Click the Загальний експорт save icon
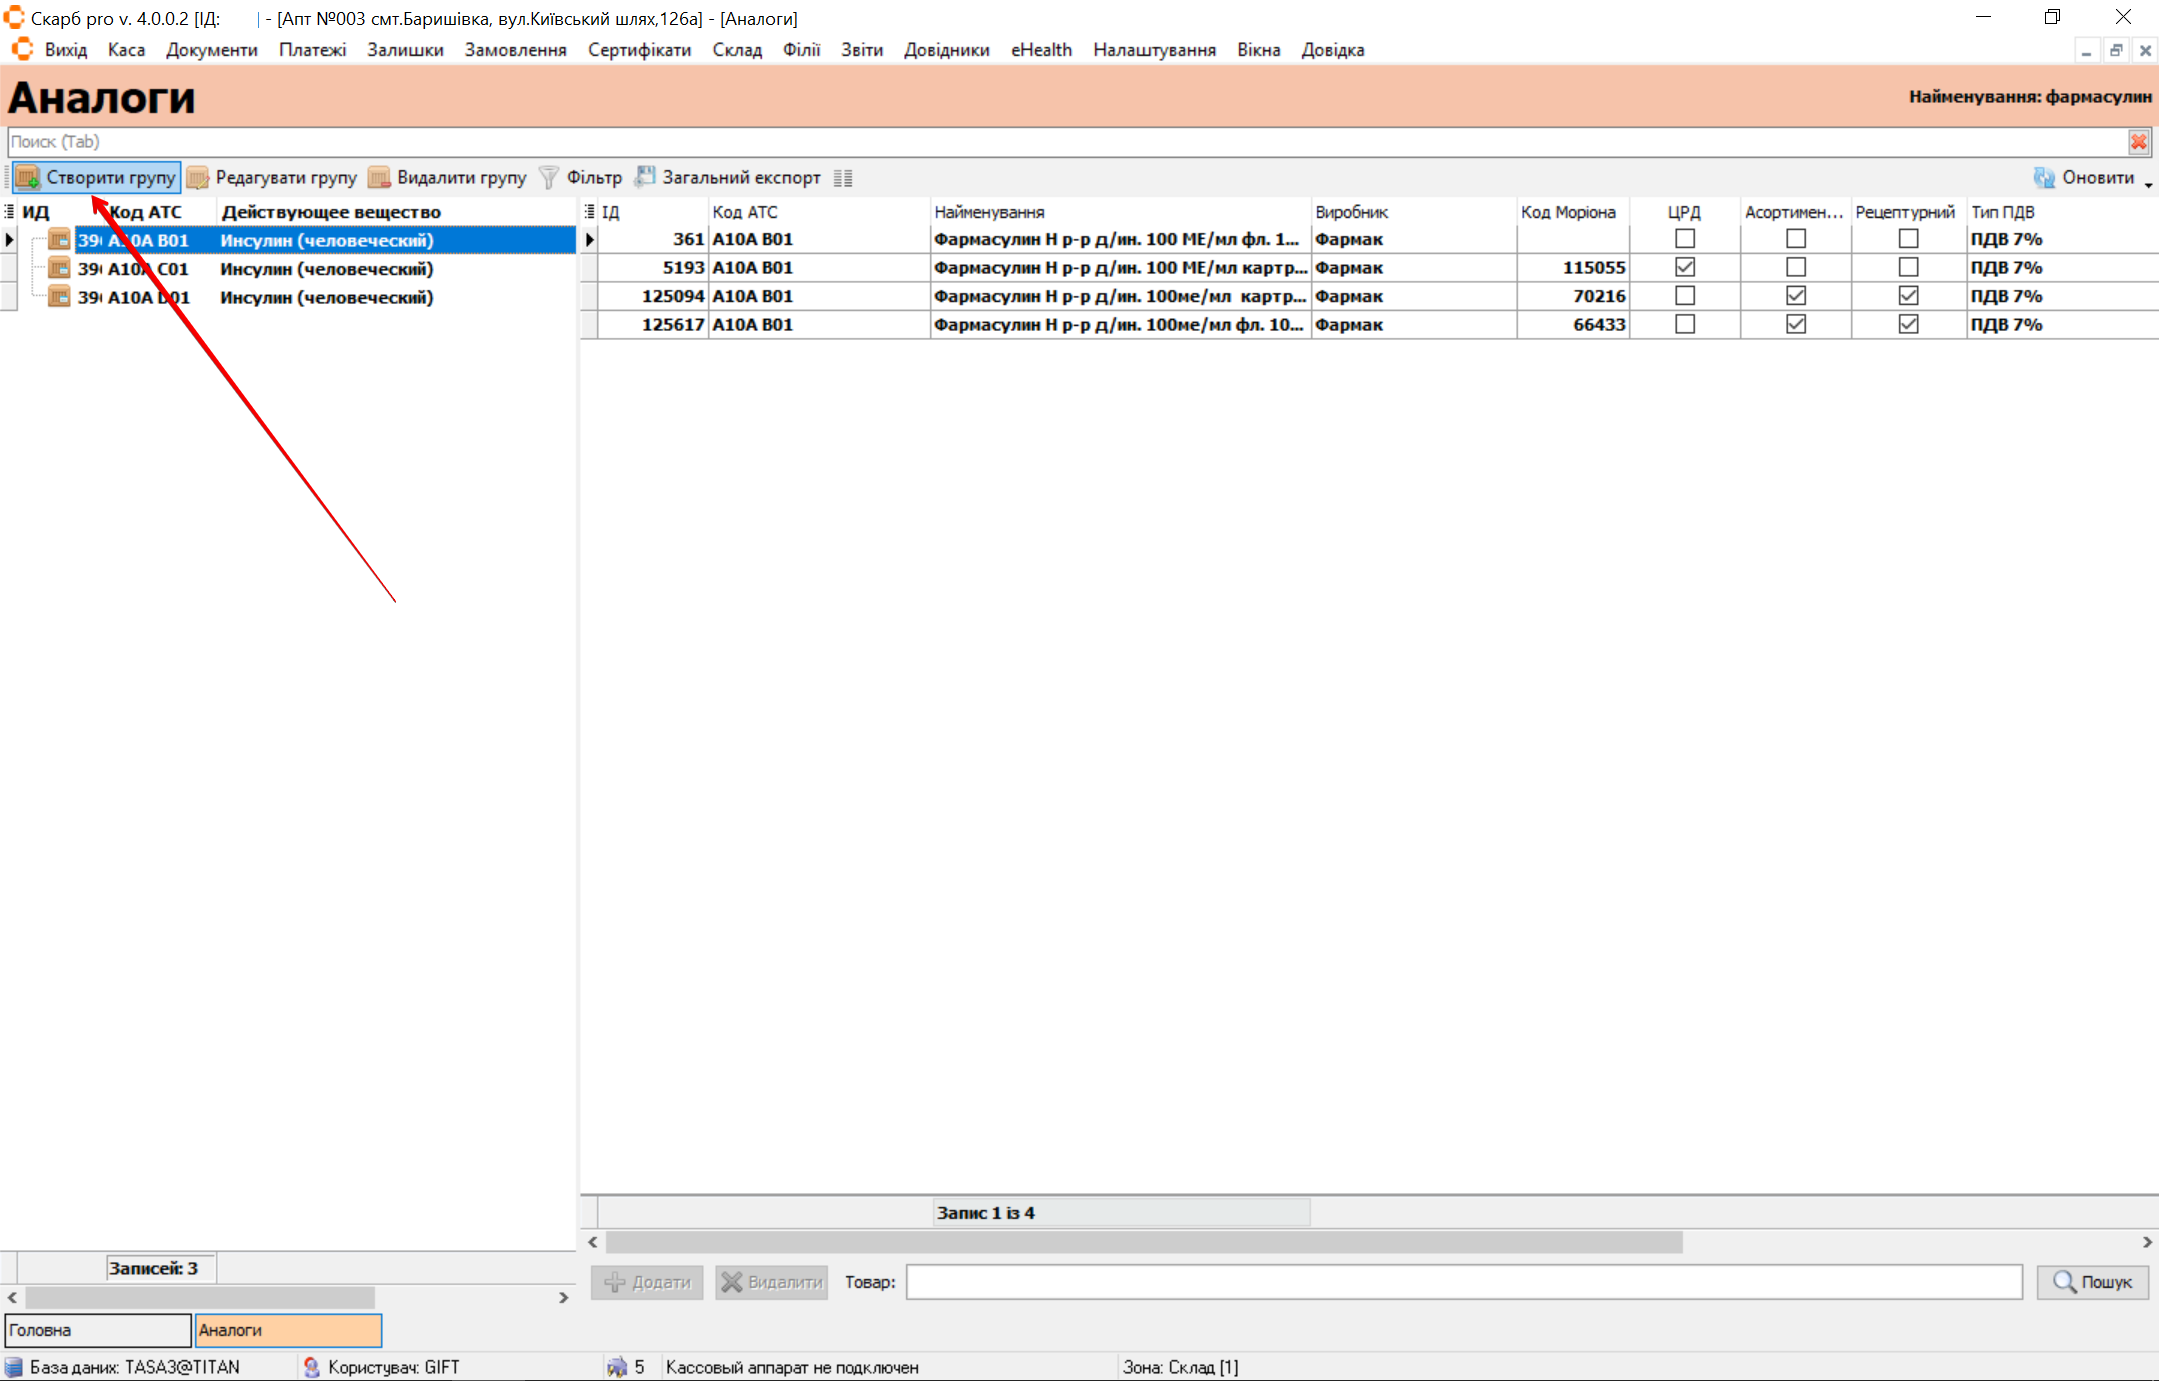This screenshot has width=2159, height=1381. click(645, 177)
